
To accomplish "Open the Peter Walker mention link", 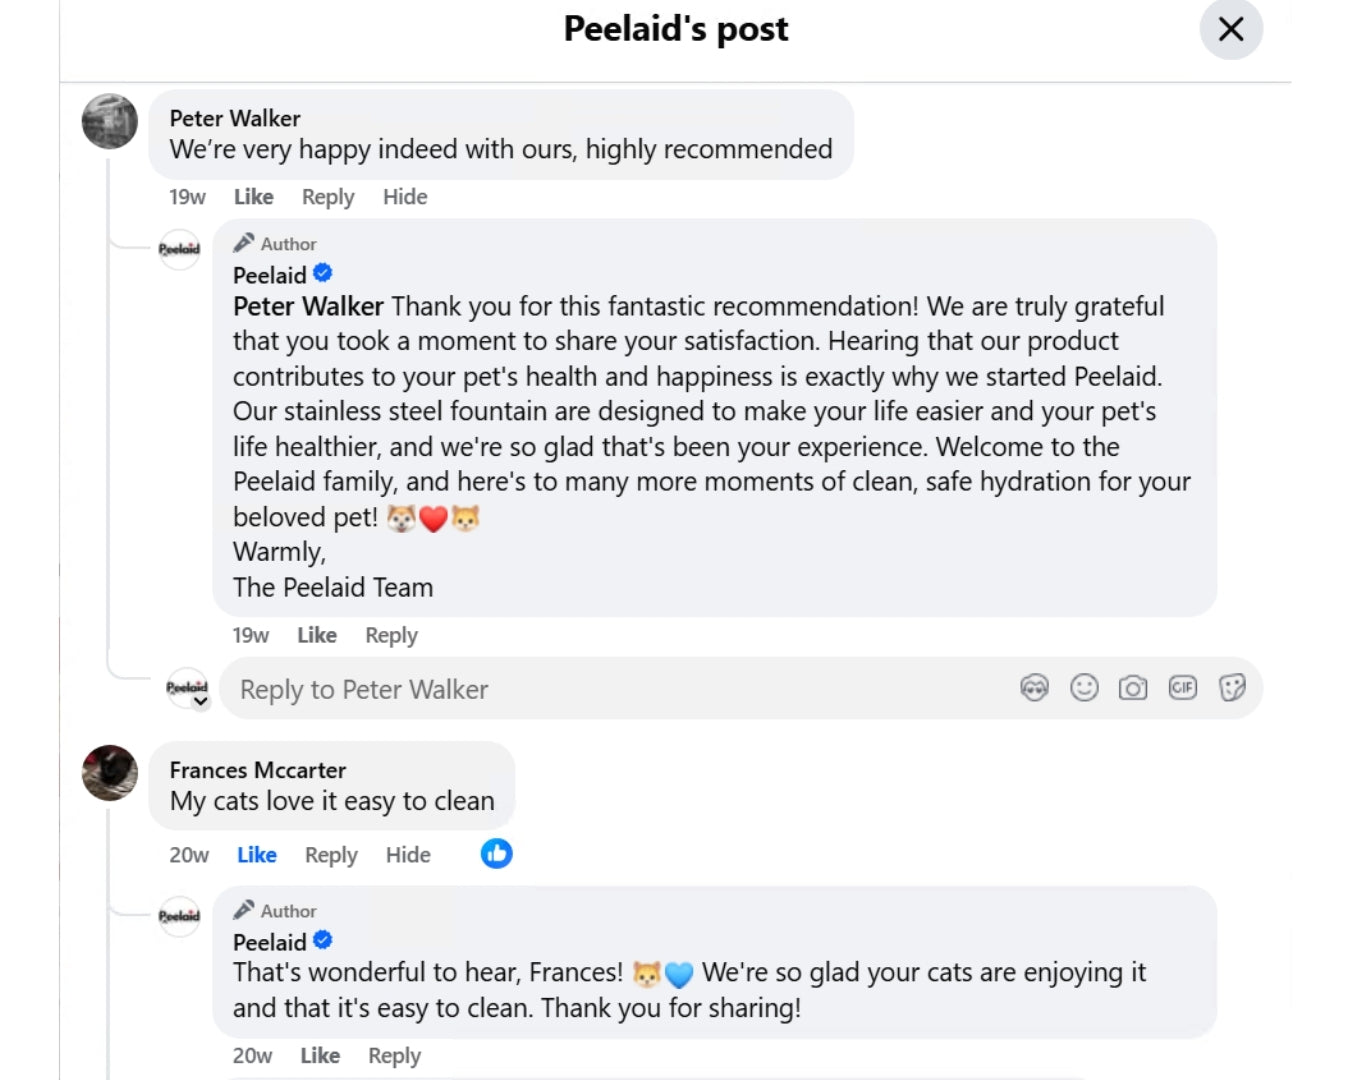I will tap(308, 306).
